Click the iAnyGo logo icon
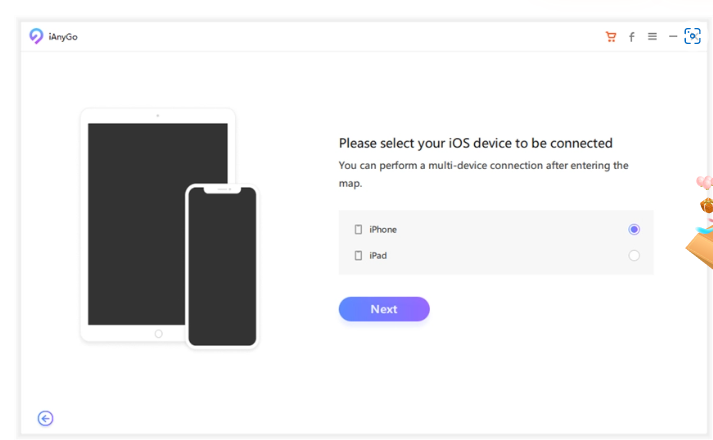 click(36, 36)
